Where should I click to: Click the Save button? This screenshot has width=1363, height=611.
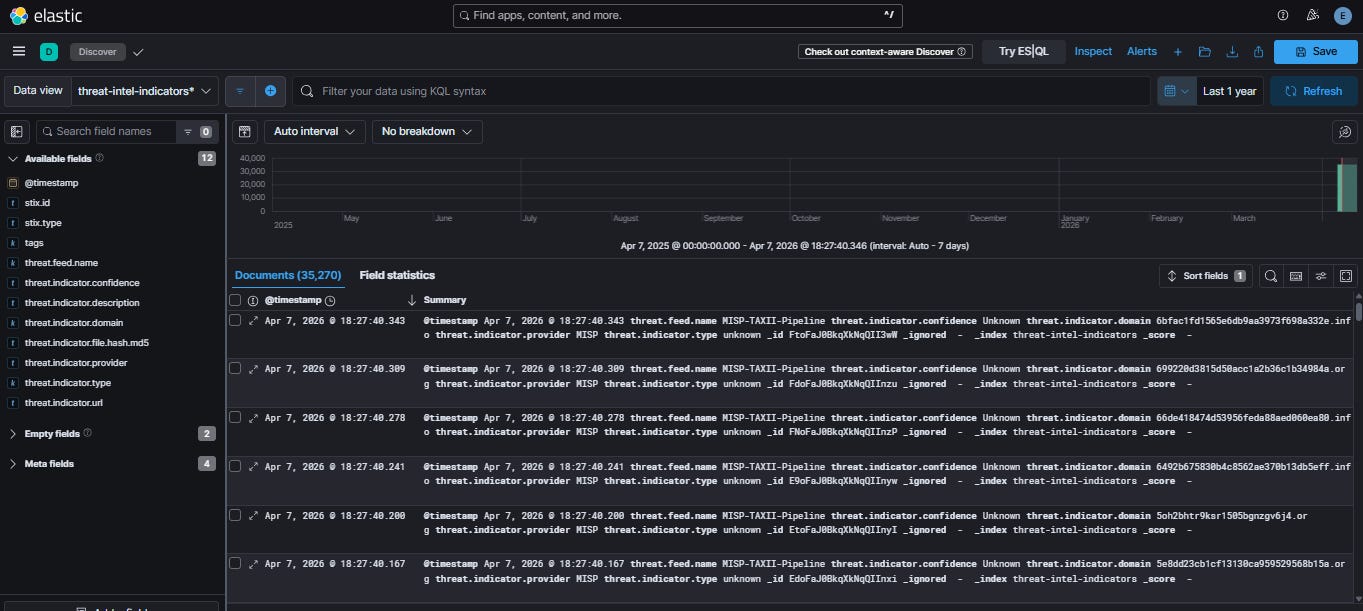coord(1316,51)
